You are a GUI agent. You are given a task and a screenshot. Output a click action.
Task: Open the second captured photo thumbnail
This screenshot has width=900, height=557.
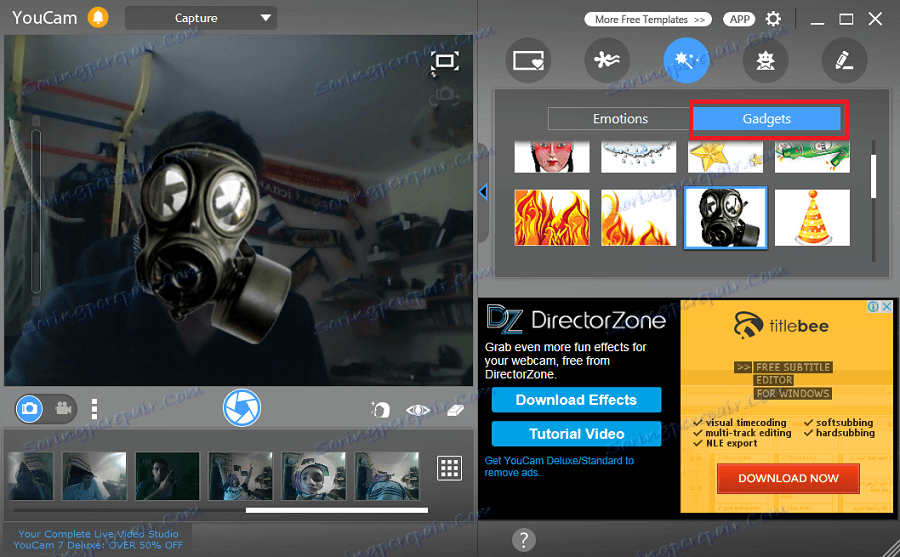point(94,476)
